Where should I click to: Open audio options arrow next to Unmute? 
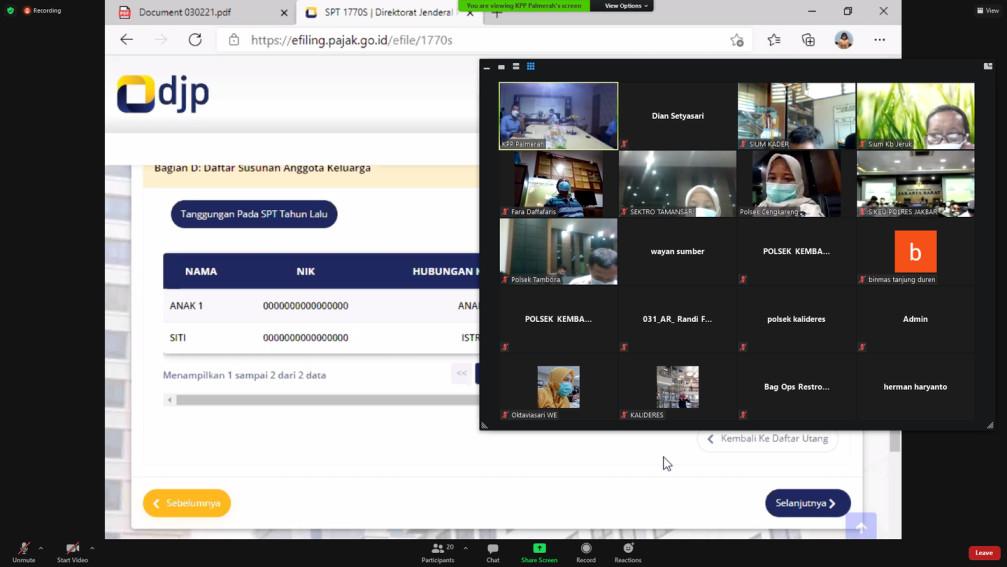(41, 548)
